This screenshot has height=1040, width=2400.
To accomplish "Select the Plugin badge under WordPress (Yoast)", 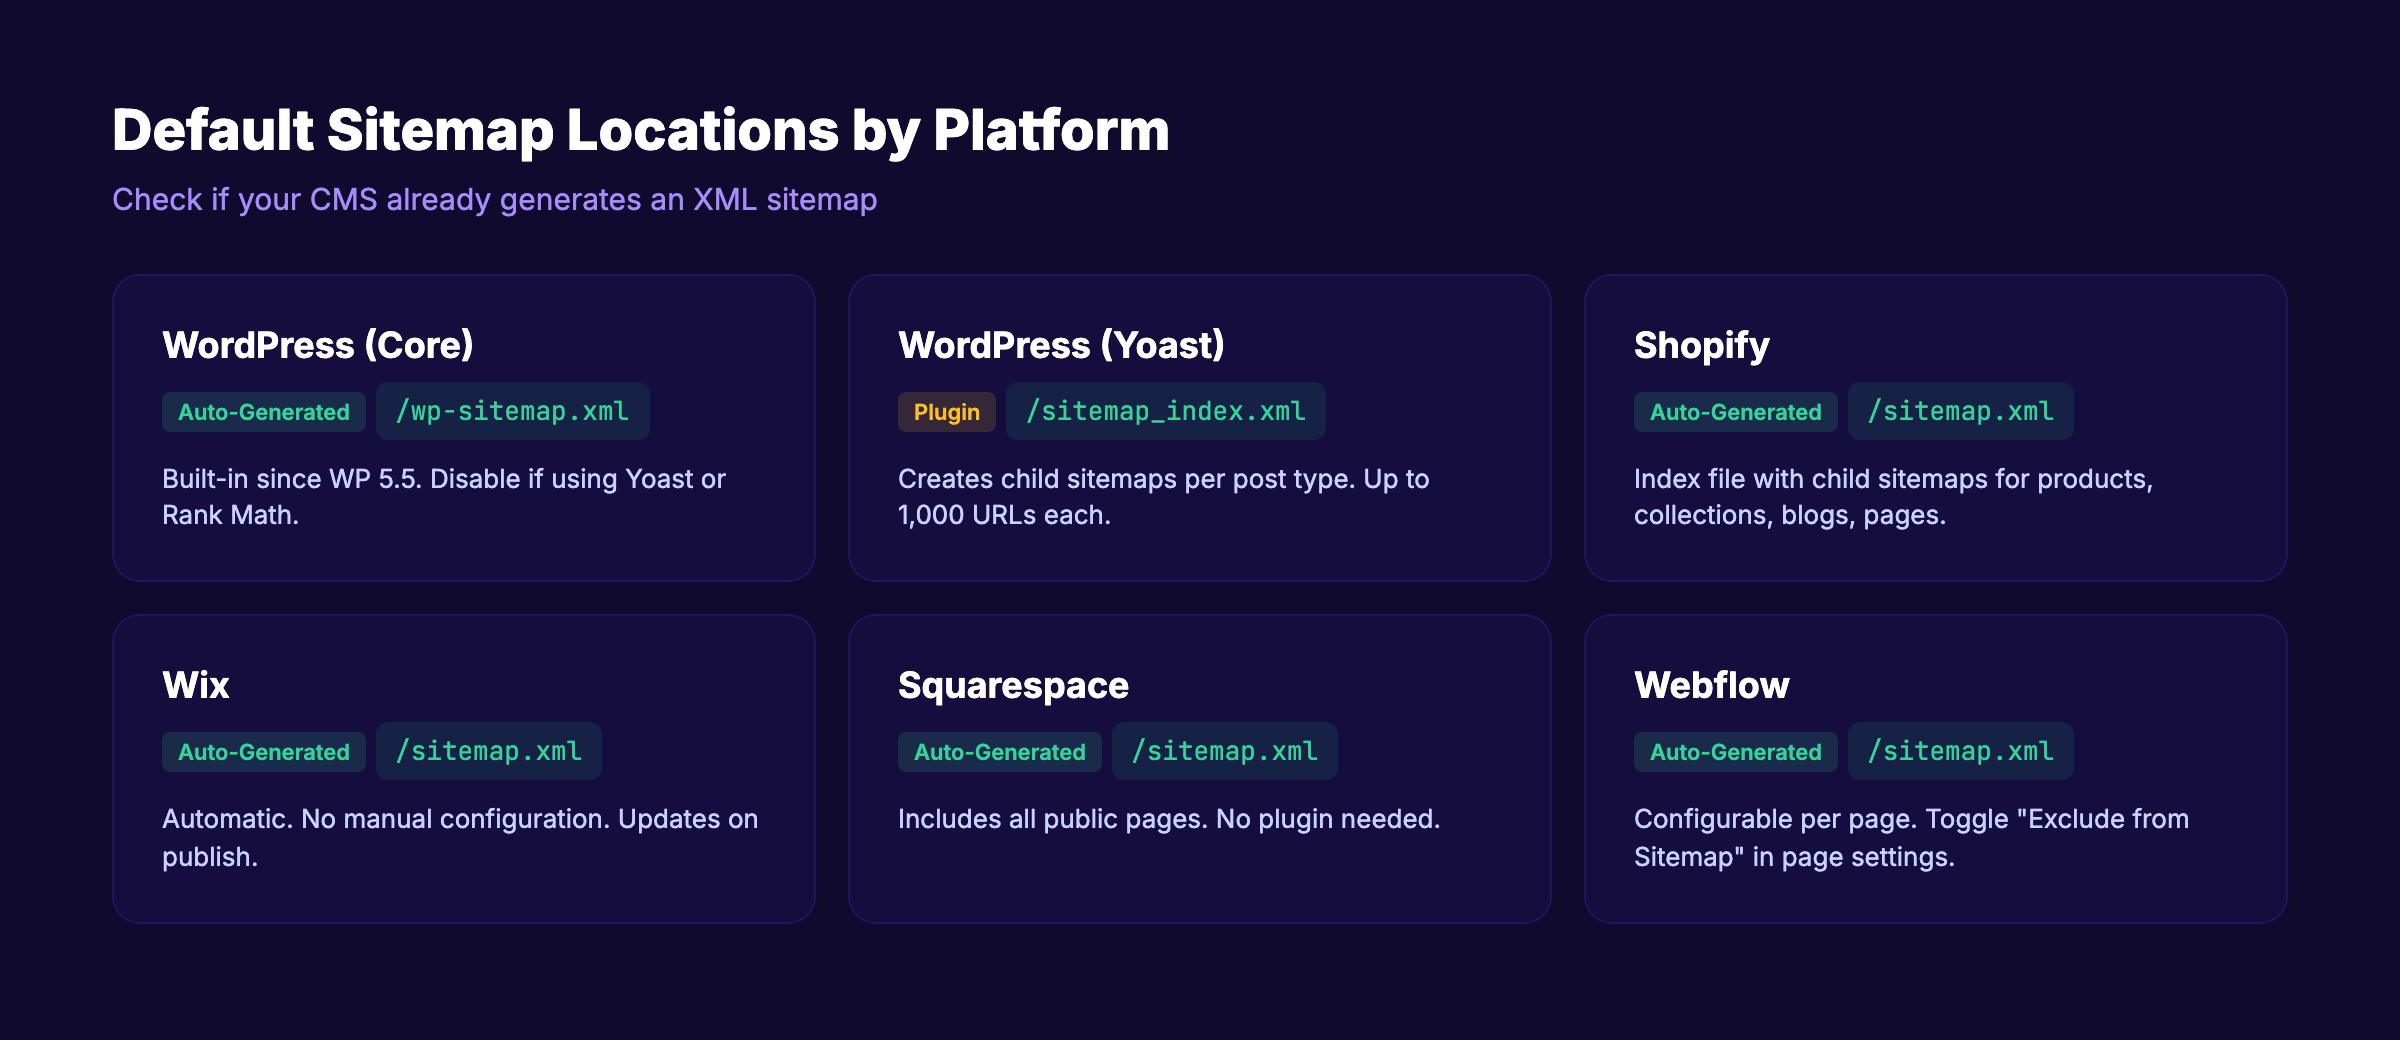I will tap(946, 411).
